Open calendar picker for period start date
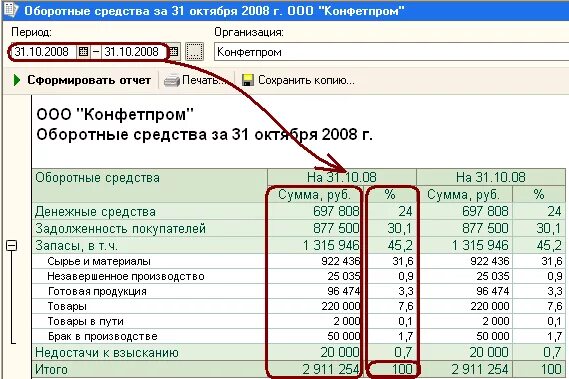This screenshot has height=379, width=569. (83, 52)
